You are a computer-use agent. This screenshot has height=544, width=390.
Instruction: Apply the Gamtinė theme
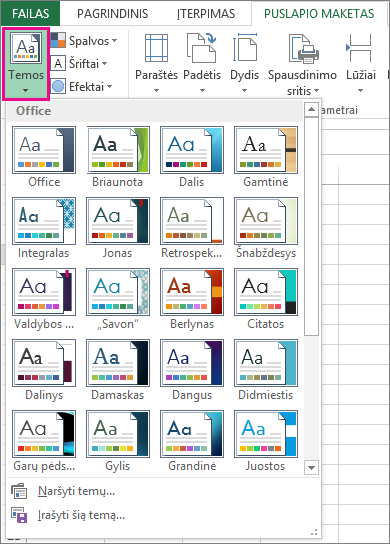pos(266,157)
